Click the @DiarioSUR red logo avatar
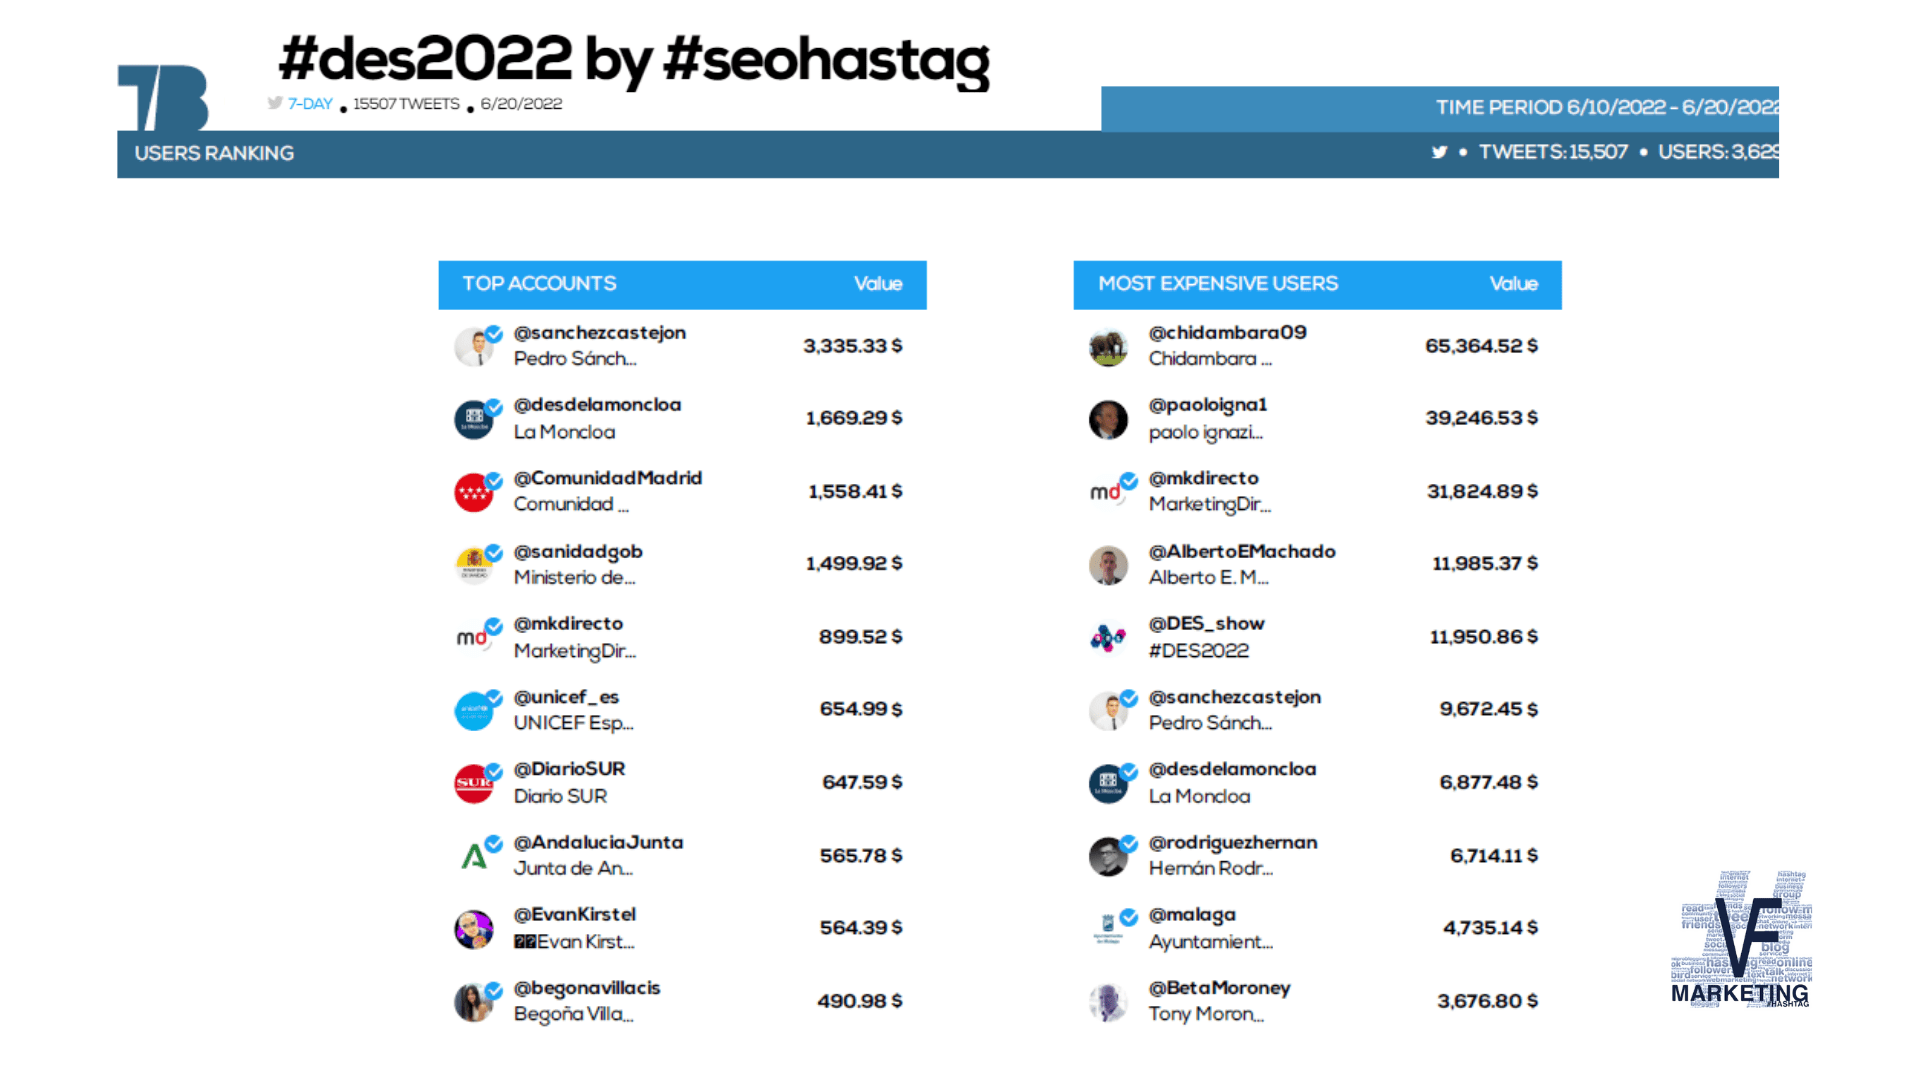 pos(474,783)
